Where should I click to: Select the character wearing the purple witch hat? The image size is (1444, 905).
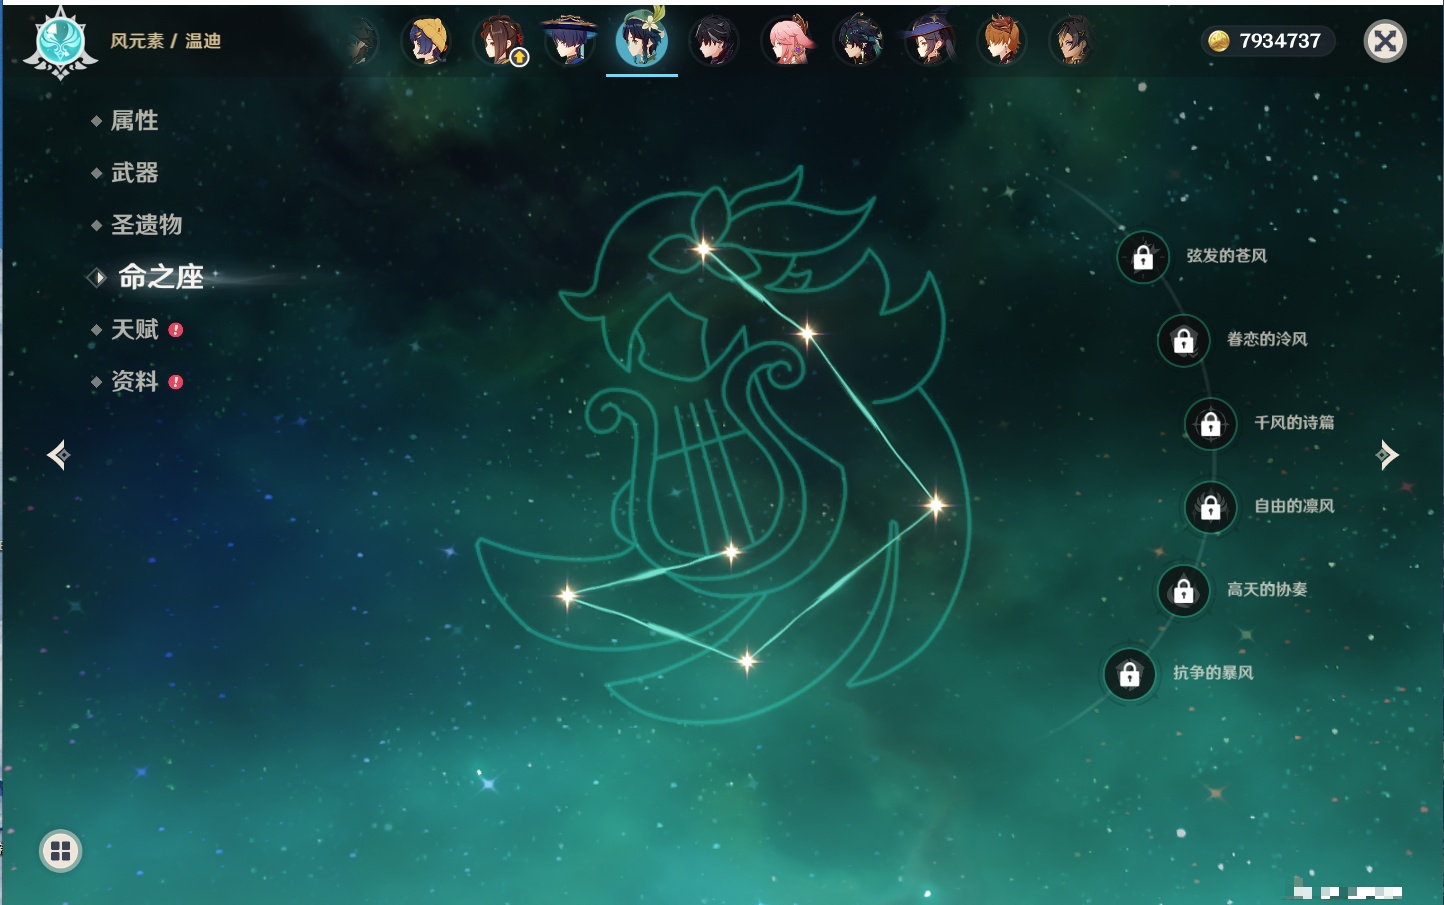[930, 42]
